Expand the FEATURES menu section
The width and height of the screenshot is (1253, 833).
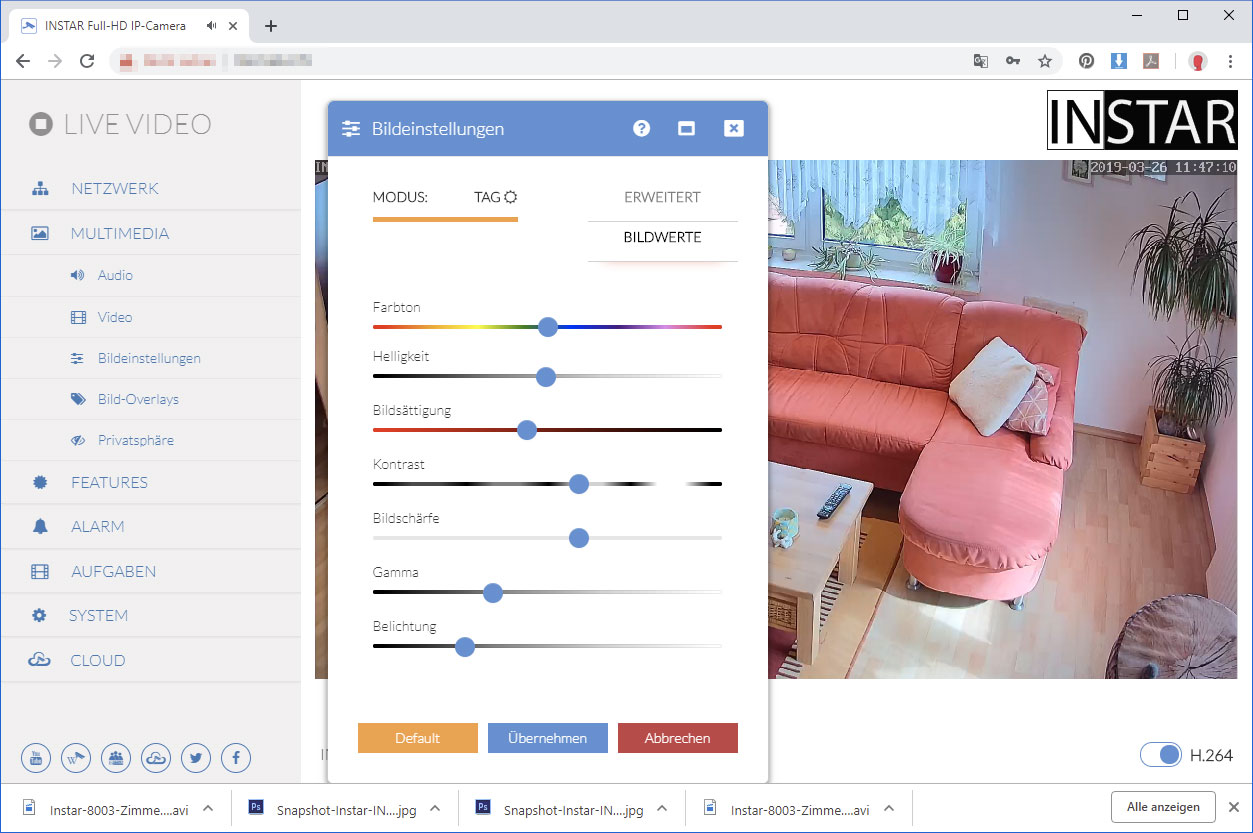tap(109, 482)
